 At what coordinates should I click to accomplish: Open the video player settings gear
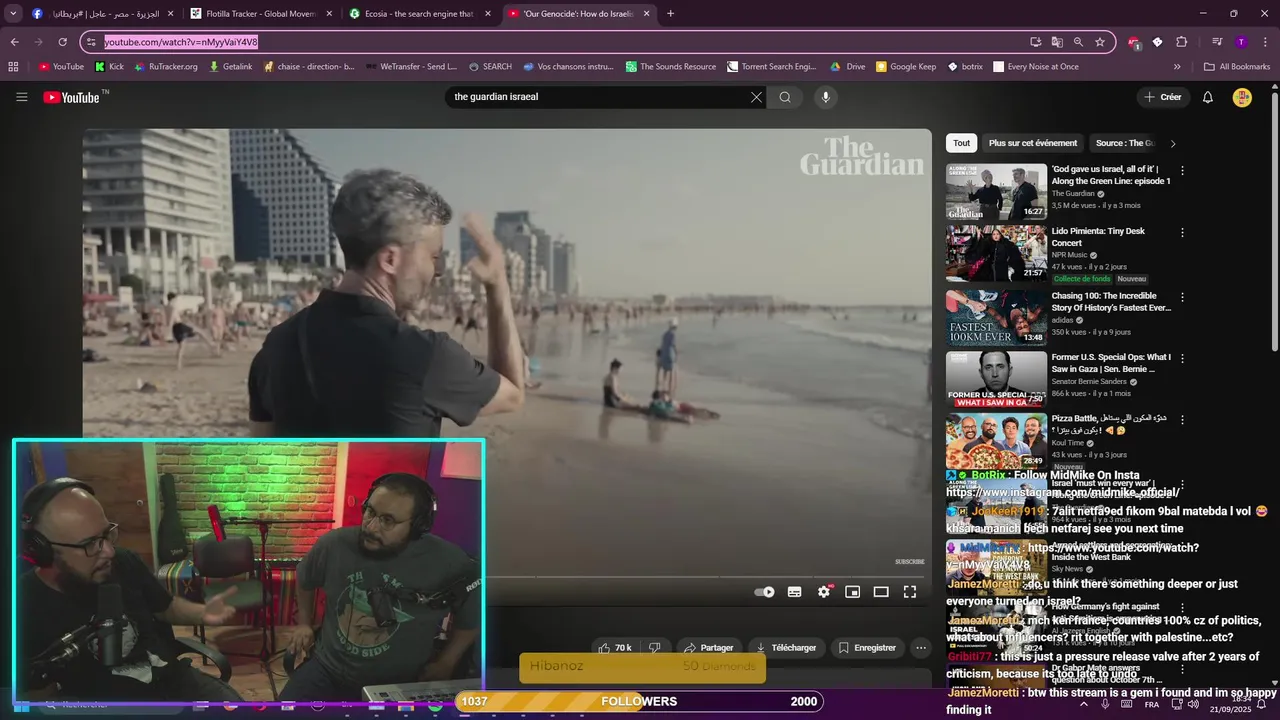(824, 592)
